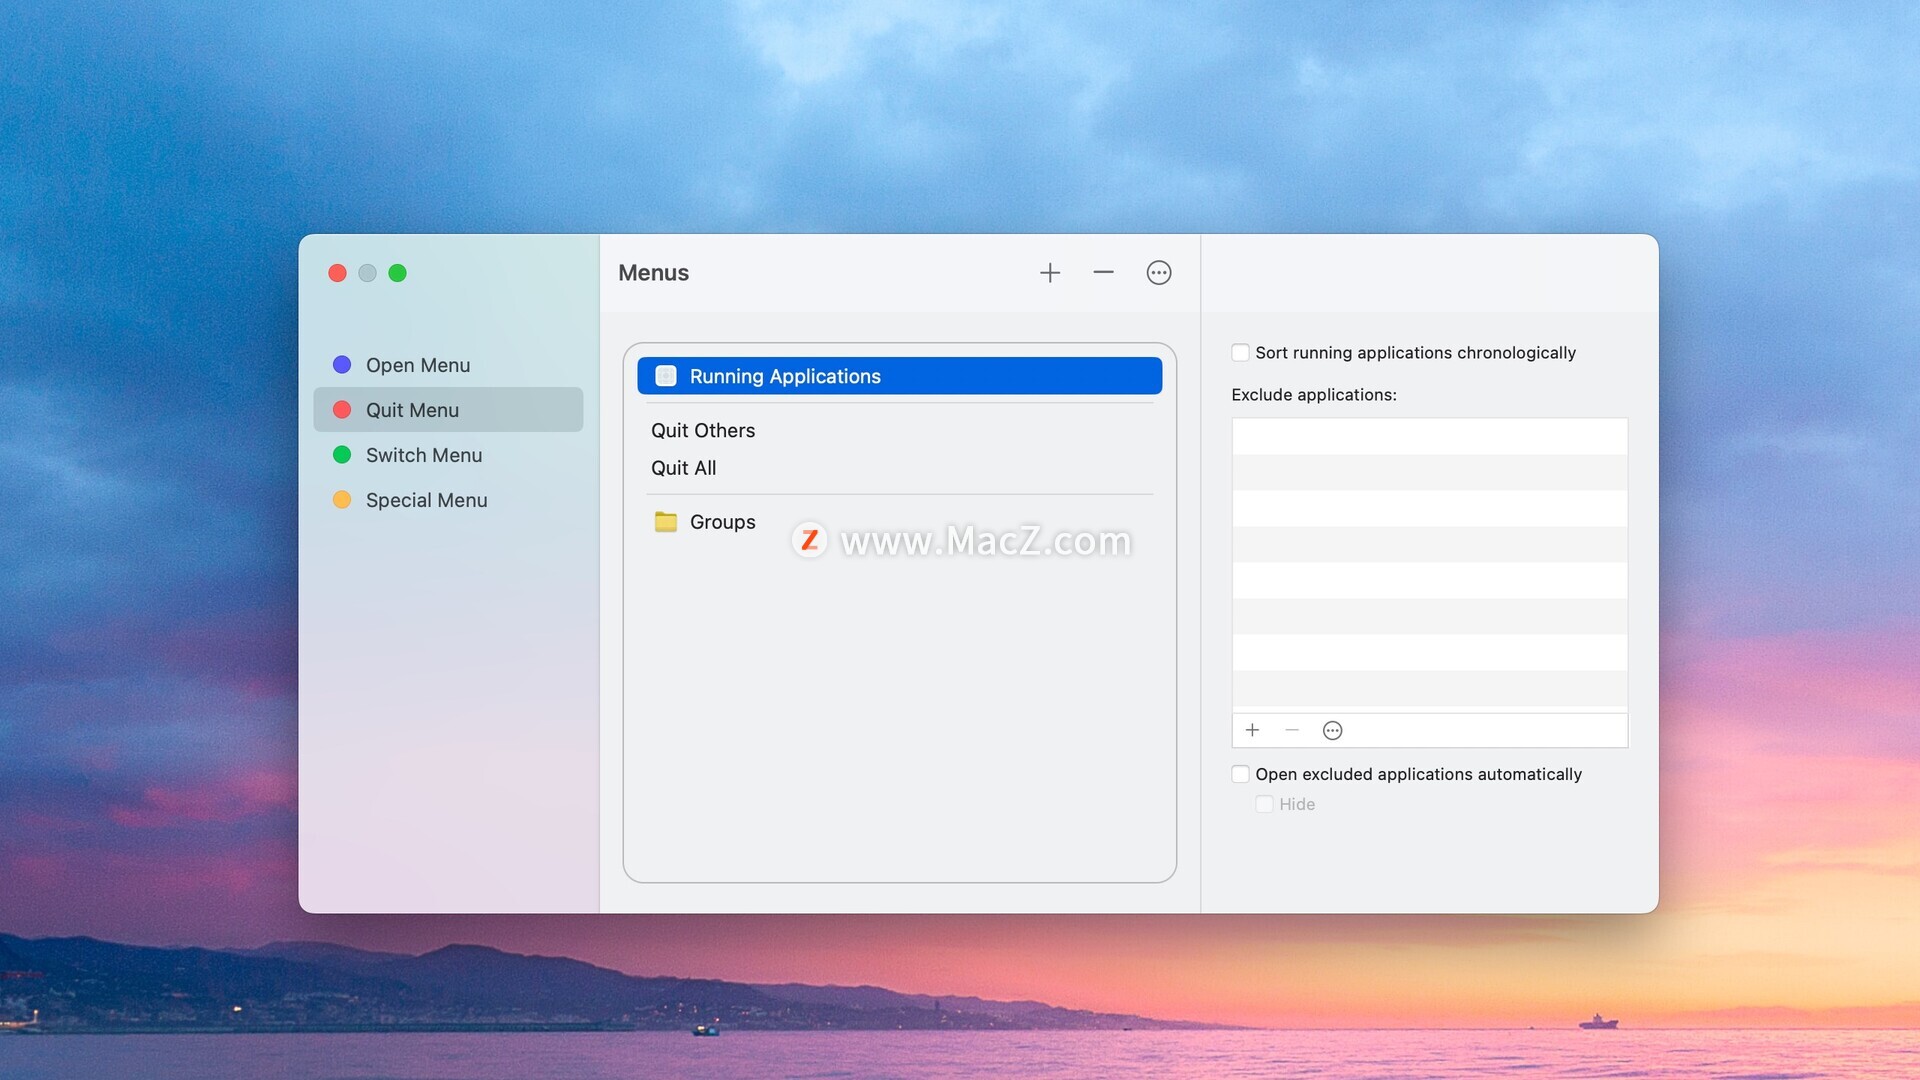Click the minus icon in Menus header

pos(1103,273)
